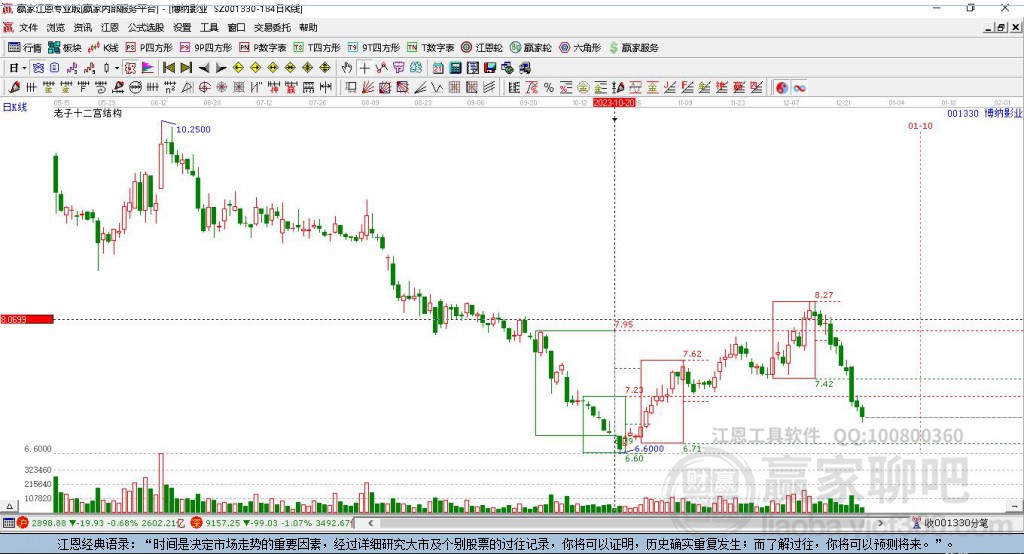Open the T数字表 time table
This screenshot has width=1024, height=554.
430,48
